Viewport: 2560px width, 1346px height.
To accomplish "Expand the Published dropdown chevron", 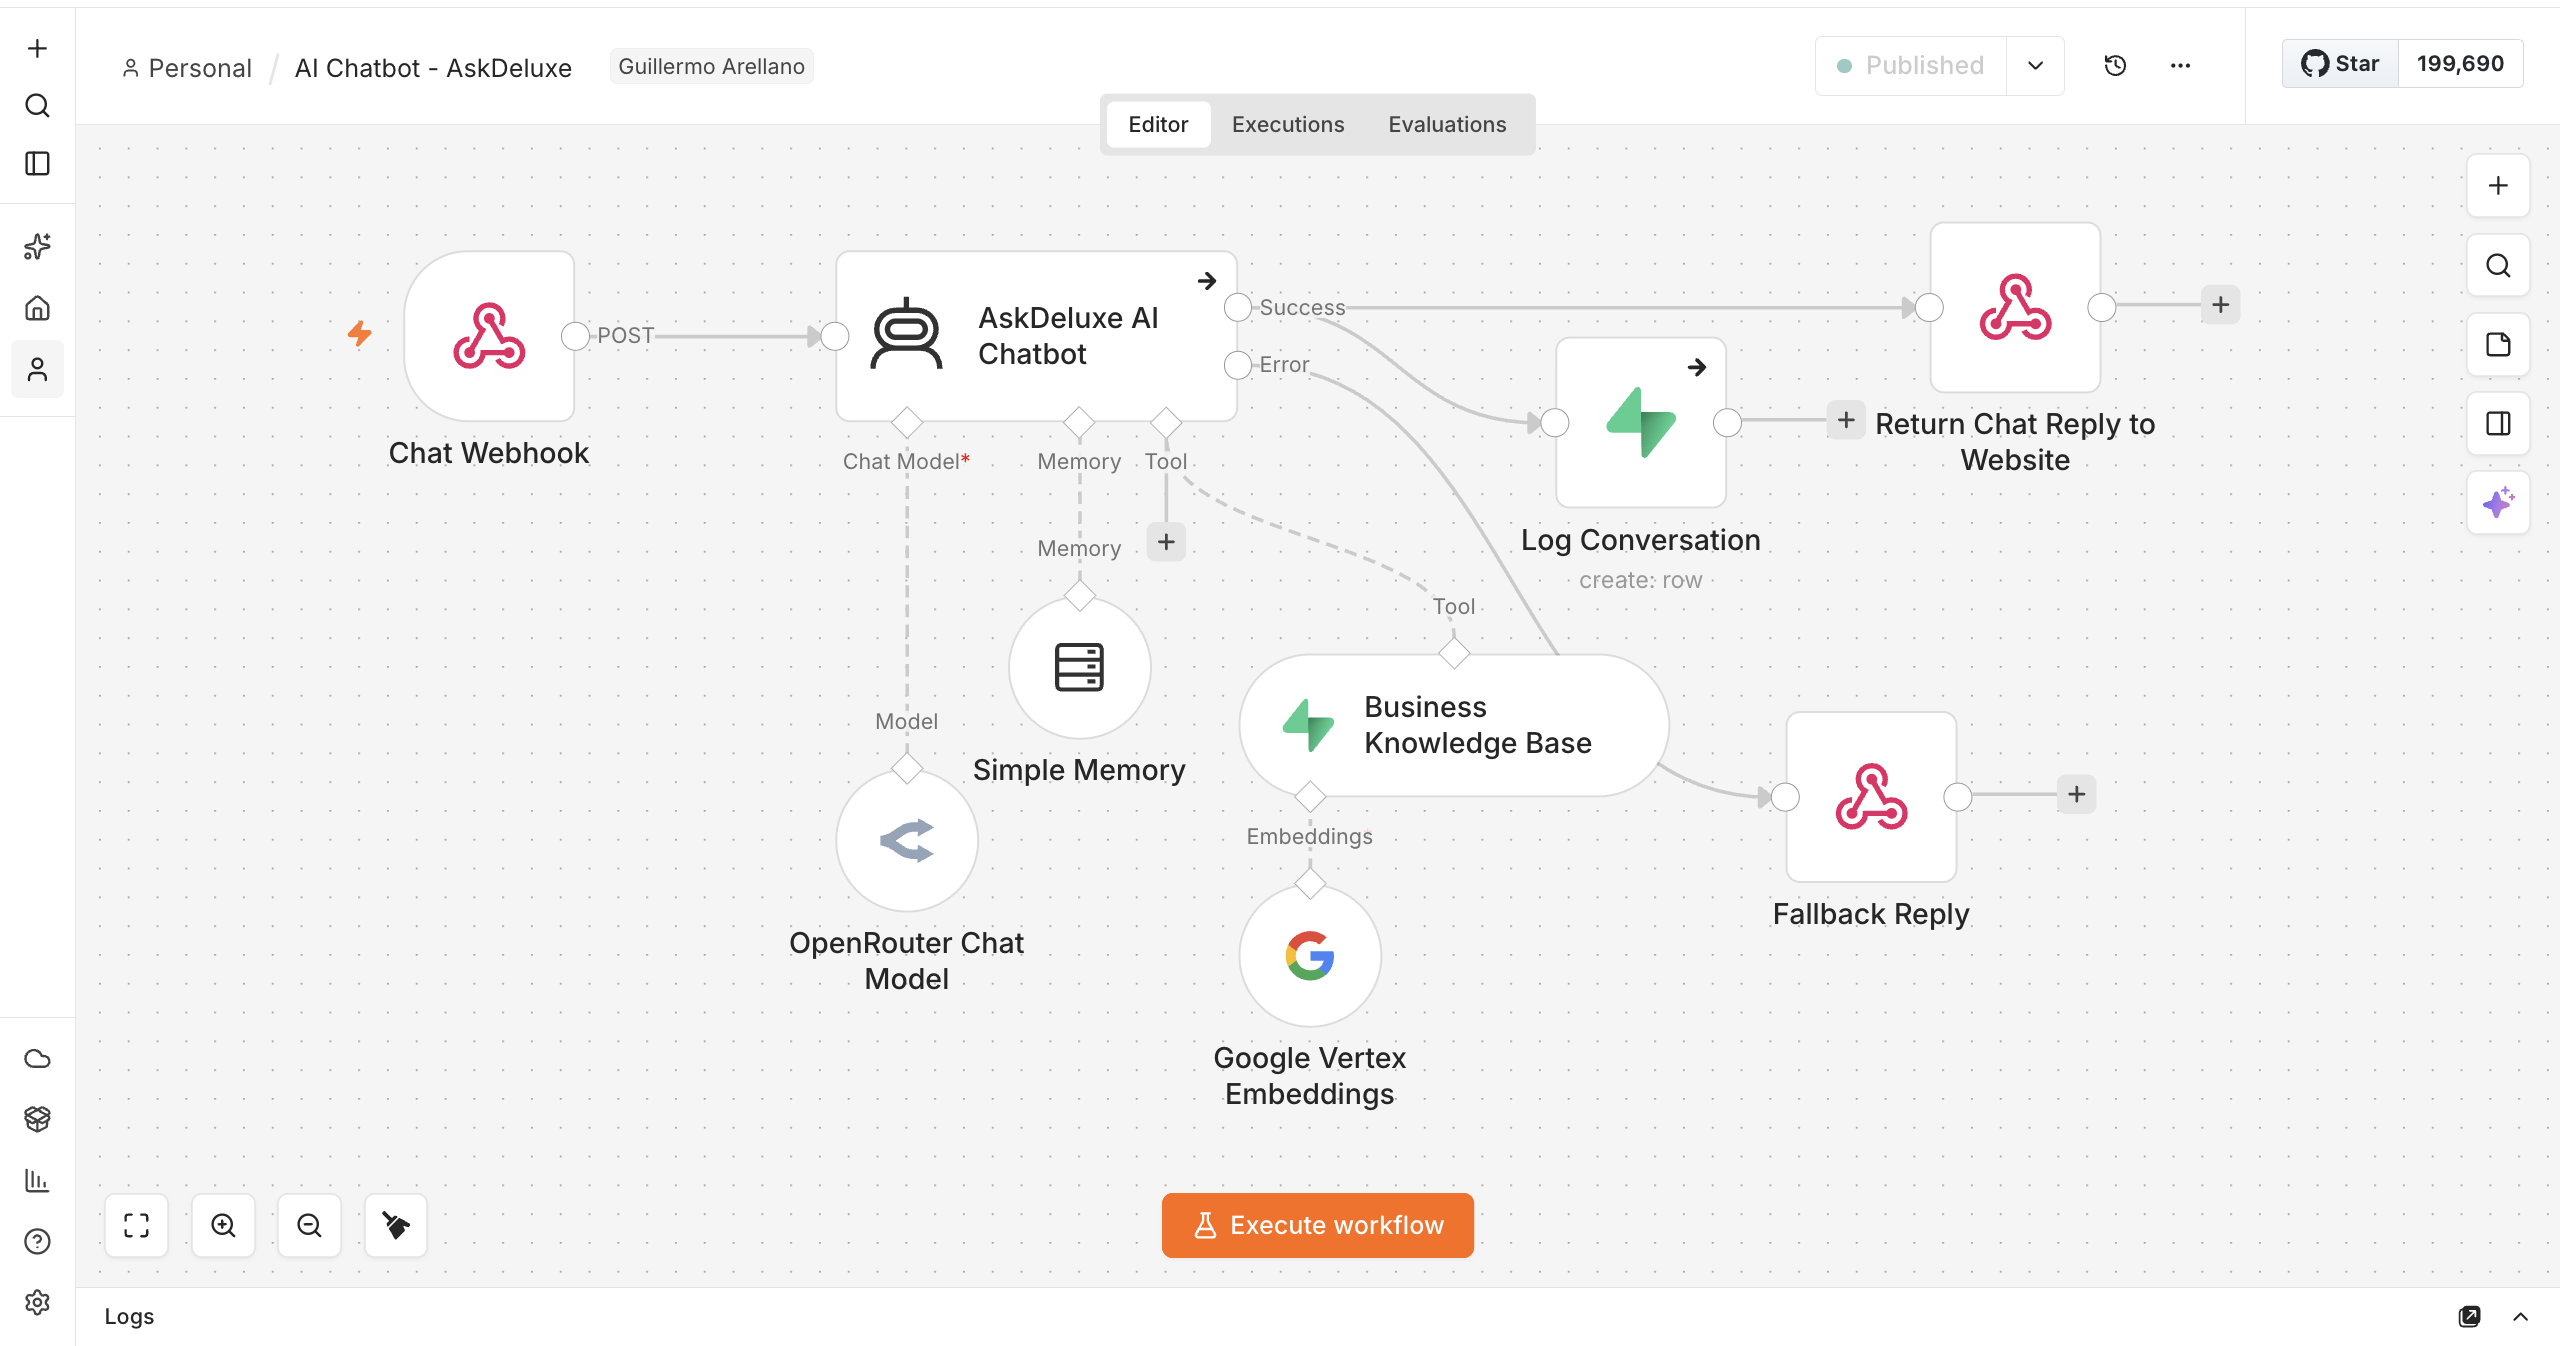I will click(x=2035, y=66).
